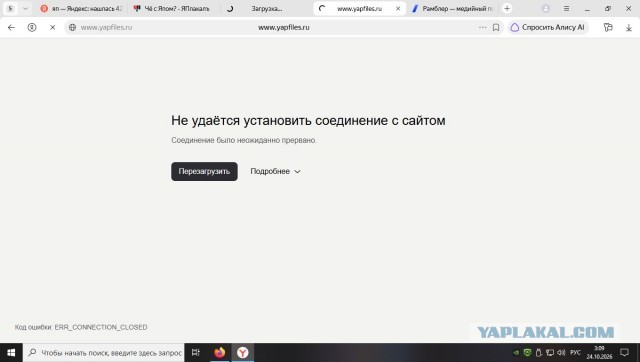Open the notification center icon

tap(624, 353)
